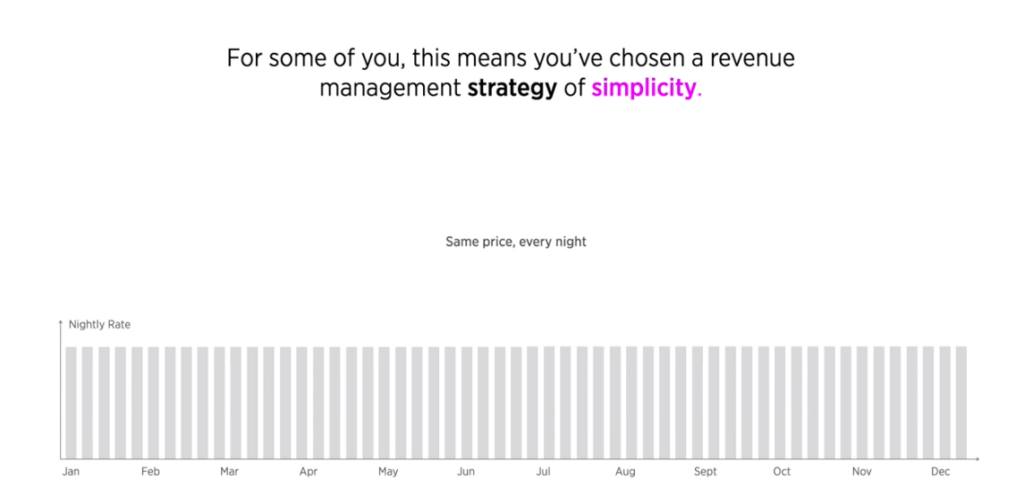
Task: Select the May month label
Action: (388, 471)
